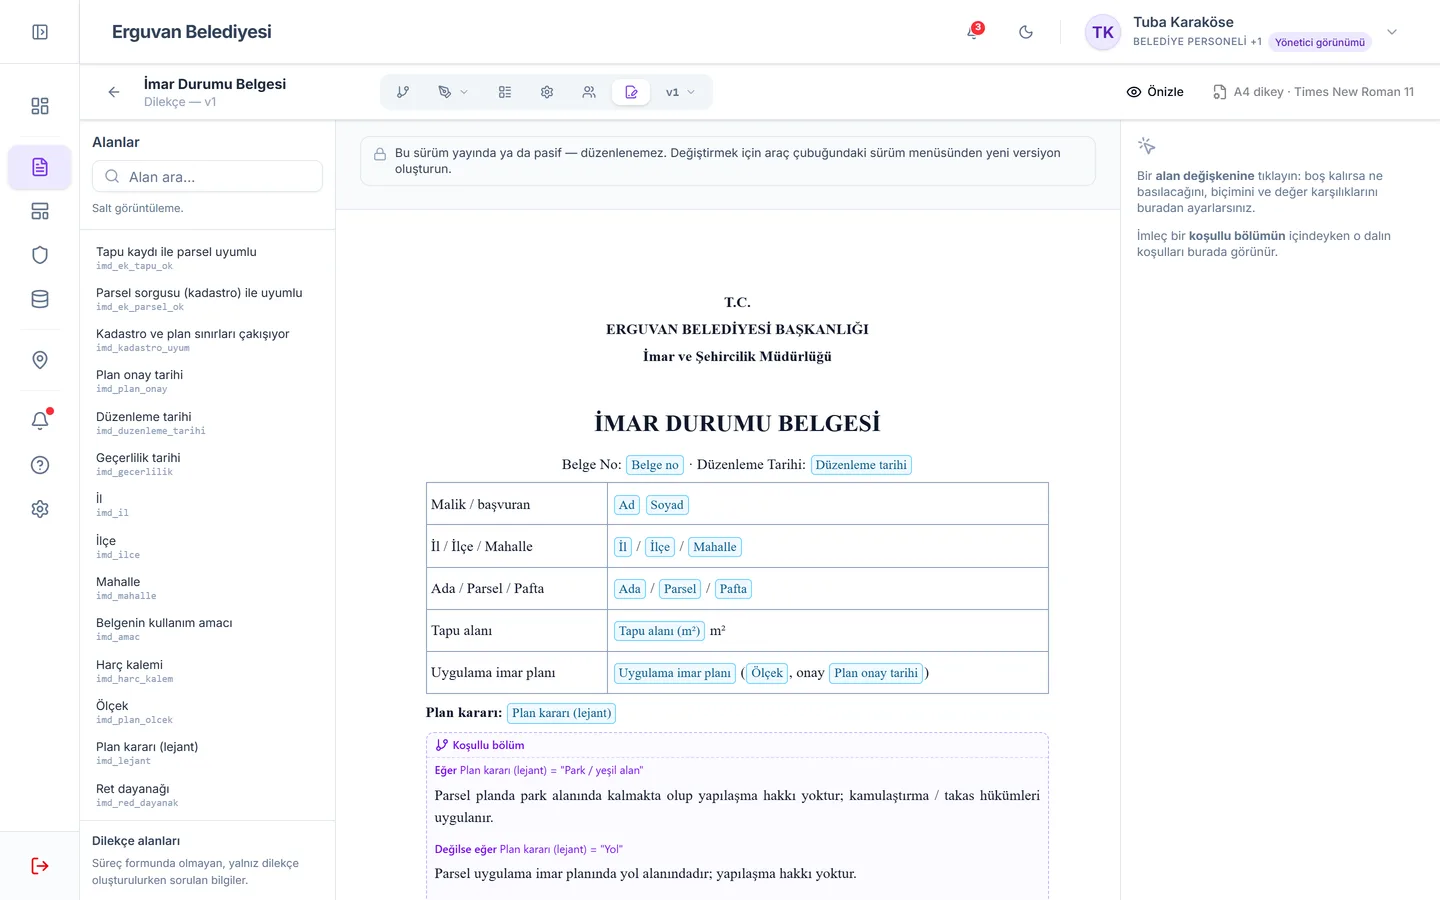
Task: Open the database icon in sidebar
Action: [40, 299]
